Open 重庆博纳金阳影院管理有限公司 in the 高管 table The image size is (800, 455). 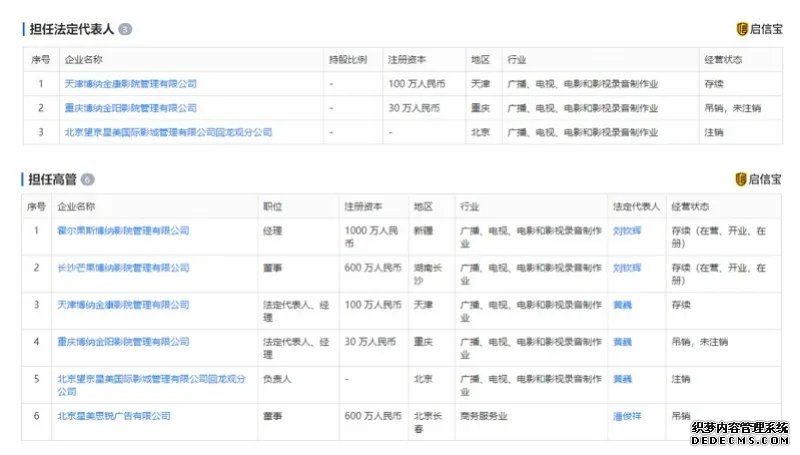click(x=123, y=342)
